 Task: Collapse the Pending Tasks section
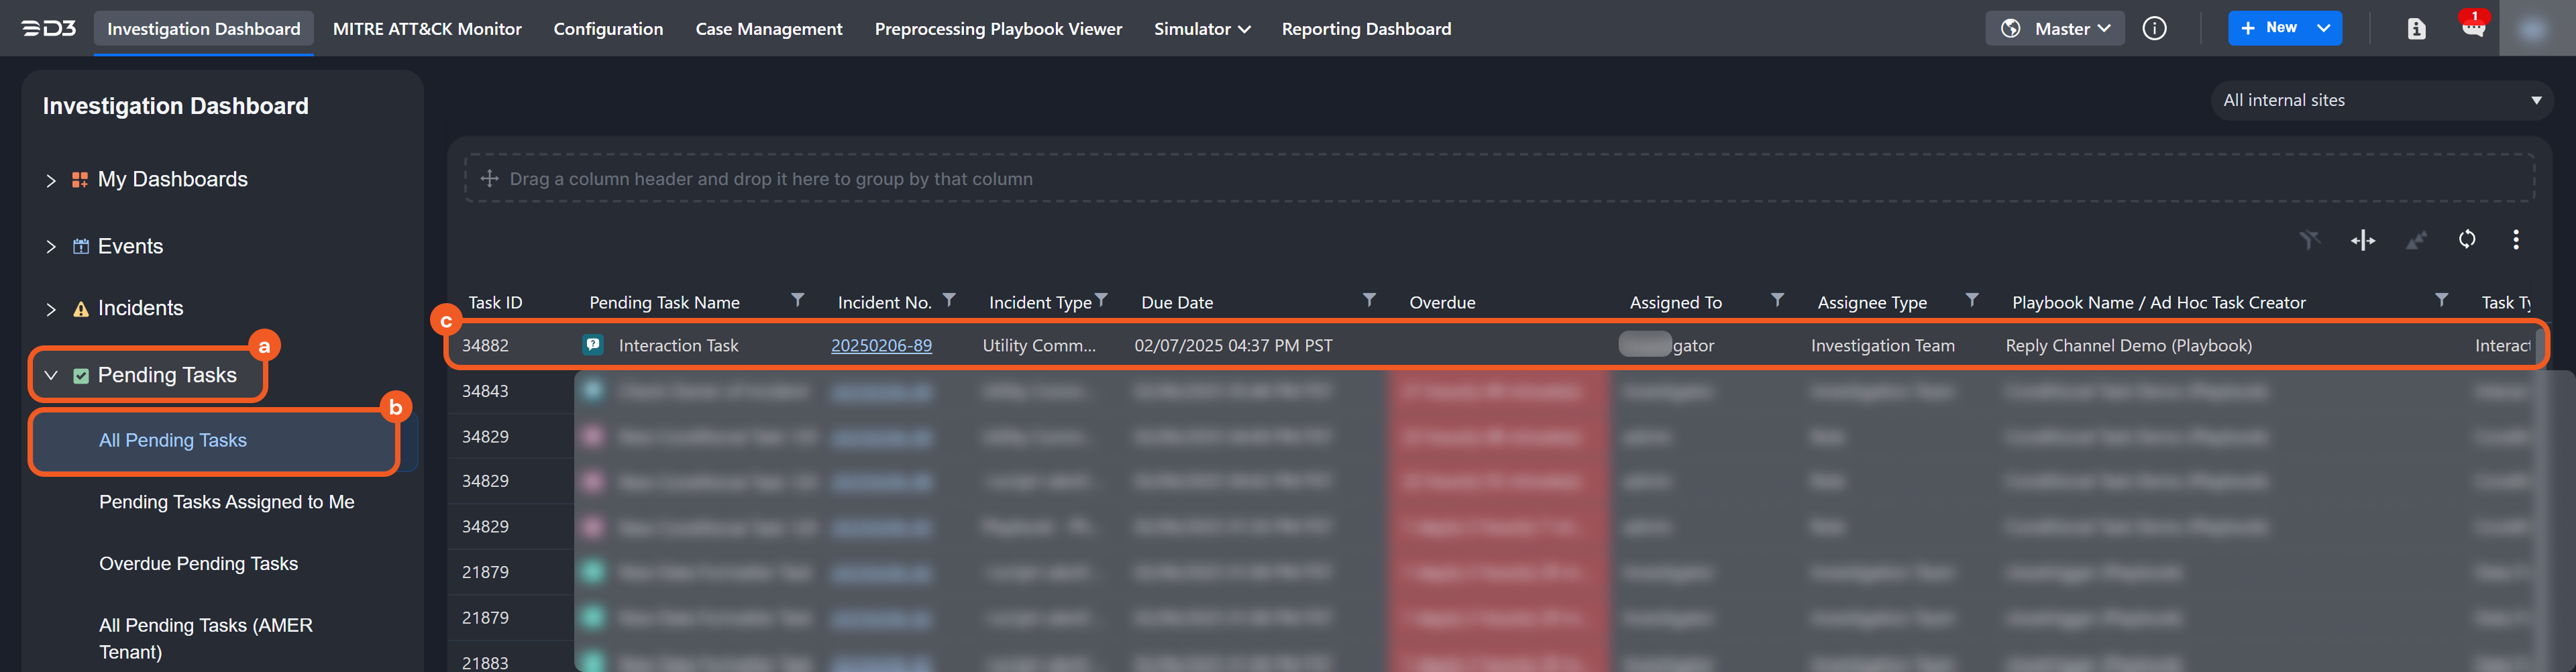51,376
